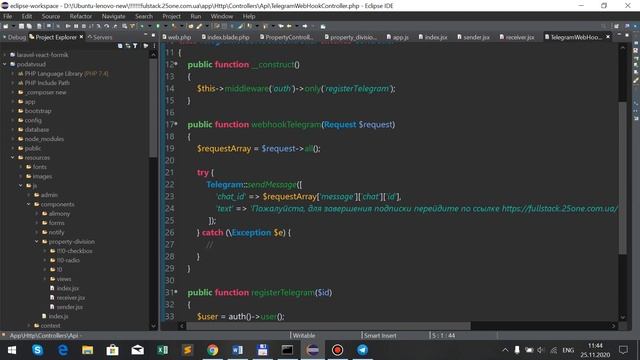This screenshot has width=640, height=360.
Task: Open Excel from the taskbar
Action: coord(162,350)
